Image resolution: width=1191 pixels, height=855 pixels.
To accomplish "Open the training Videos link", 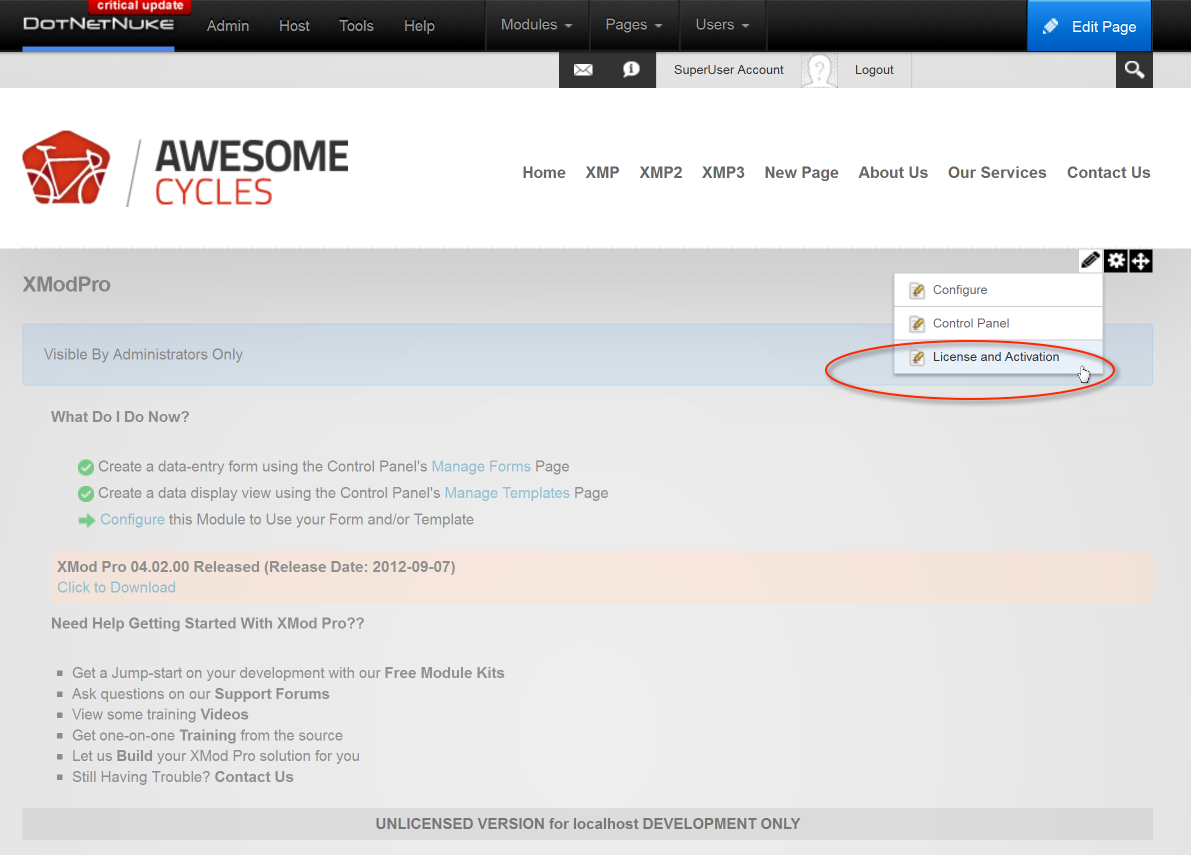I will tap(224, 715).
